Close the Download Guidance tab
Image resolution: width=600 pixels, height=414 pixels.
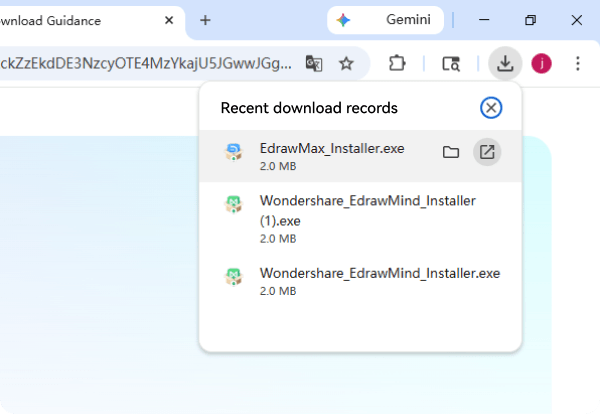point(169,20)
